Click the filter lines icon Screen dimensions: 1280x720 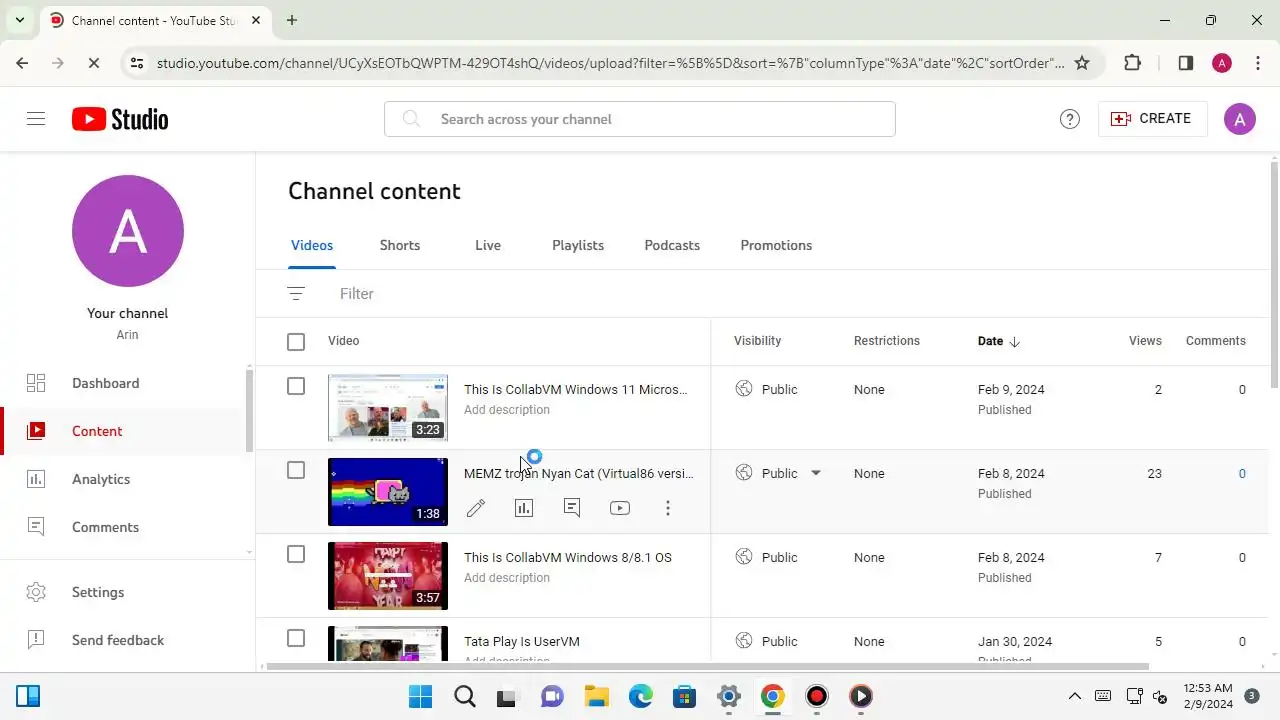coord(296,294)
